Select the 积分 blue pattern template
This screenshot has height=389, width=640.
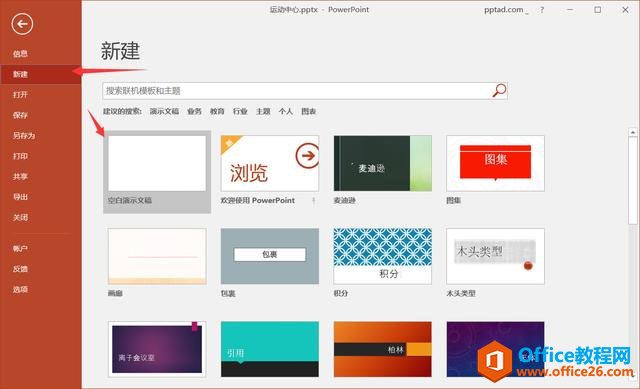click(x=382, y=256)
